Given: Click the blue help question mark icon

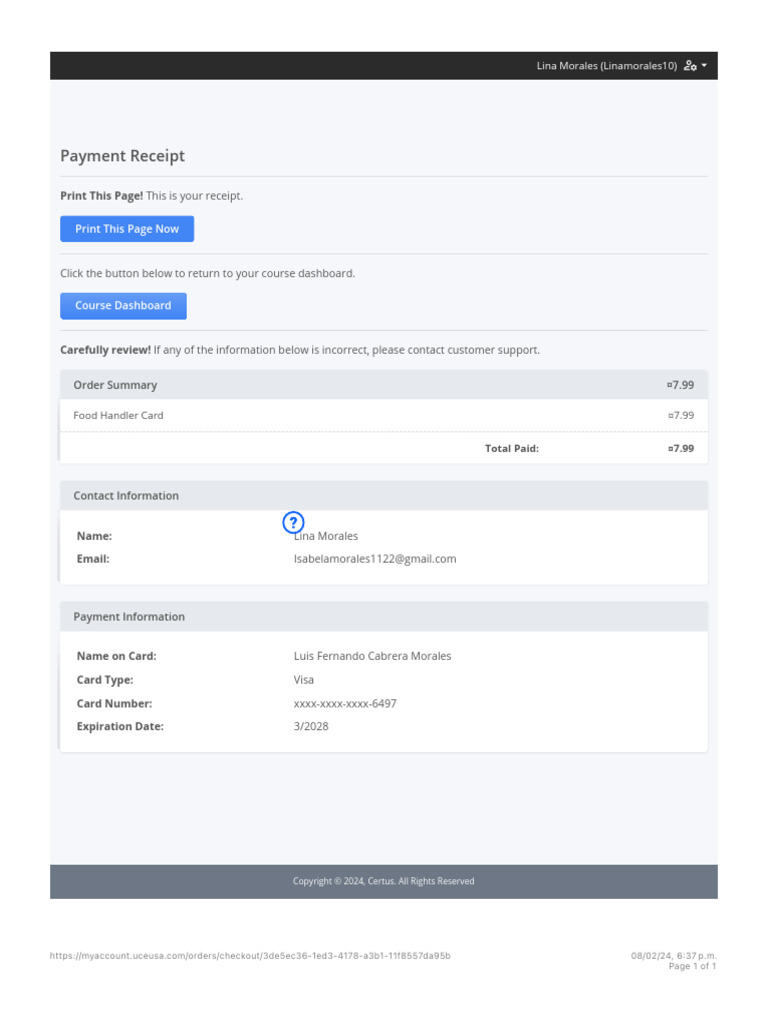Looking at the screenshot, I should tap(293, 522).
